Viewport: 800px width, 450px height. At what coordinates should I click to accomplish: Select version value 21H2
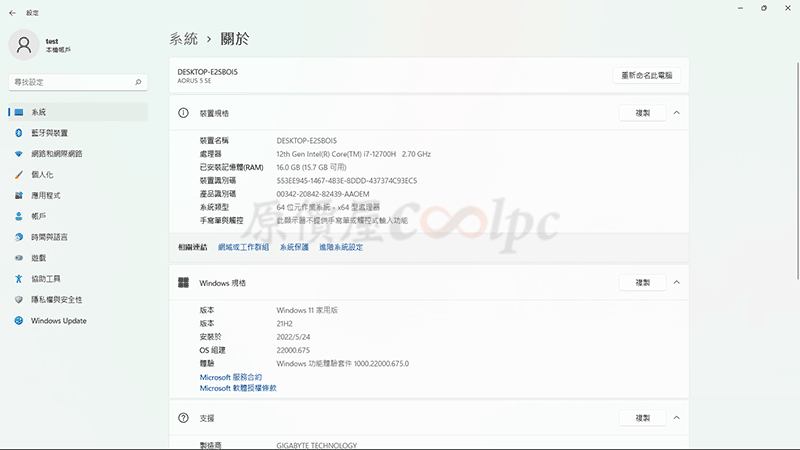pyautogui.click(x=284, y=323)
